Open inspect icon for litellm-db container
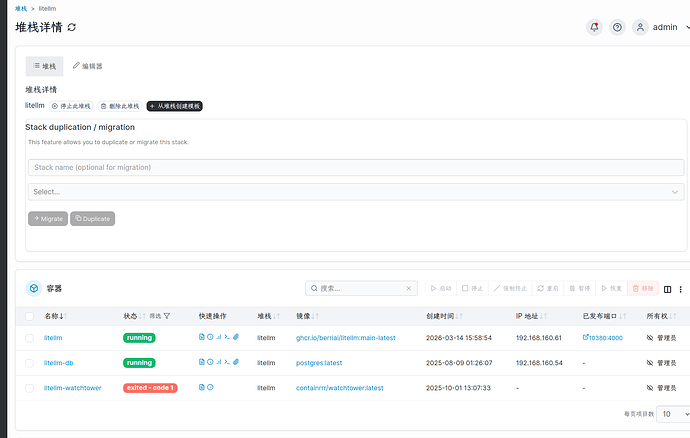This screenshot has height=438, width=690. point(210,362)
